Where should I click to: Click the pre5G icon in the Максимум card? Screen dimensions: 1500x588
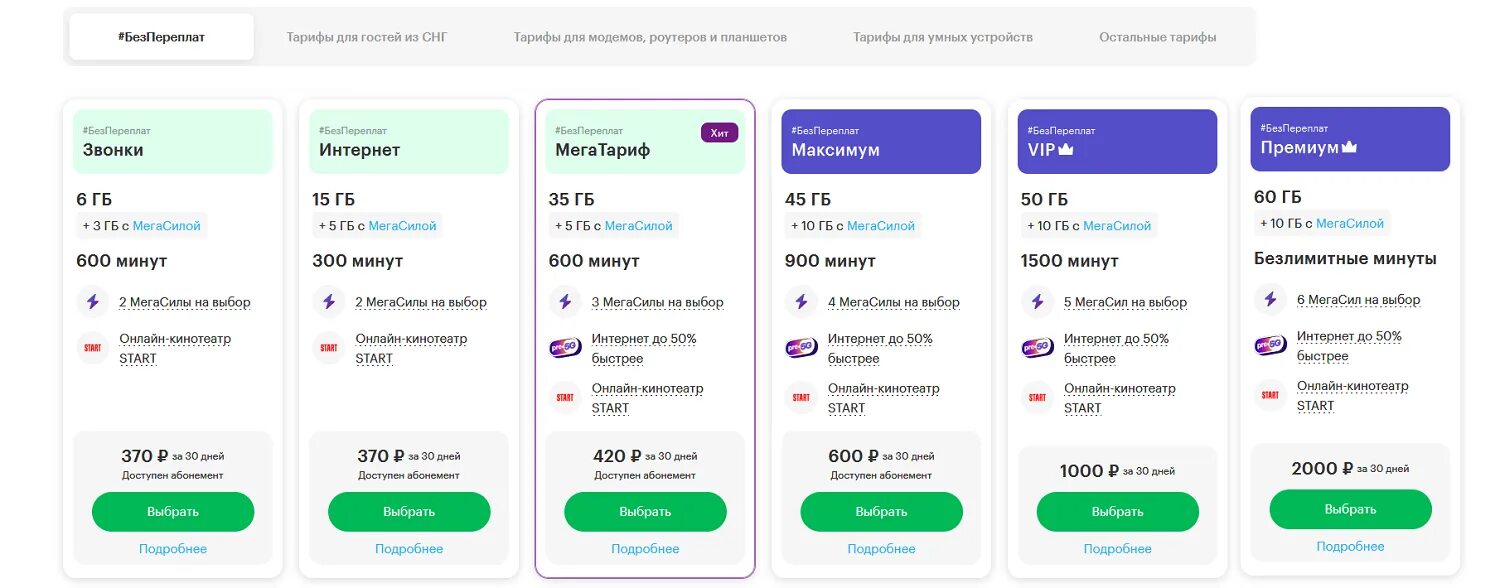[801, 348]
